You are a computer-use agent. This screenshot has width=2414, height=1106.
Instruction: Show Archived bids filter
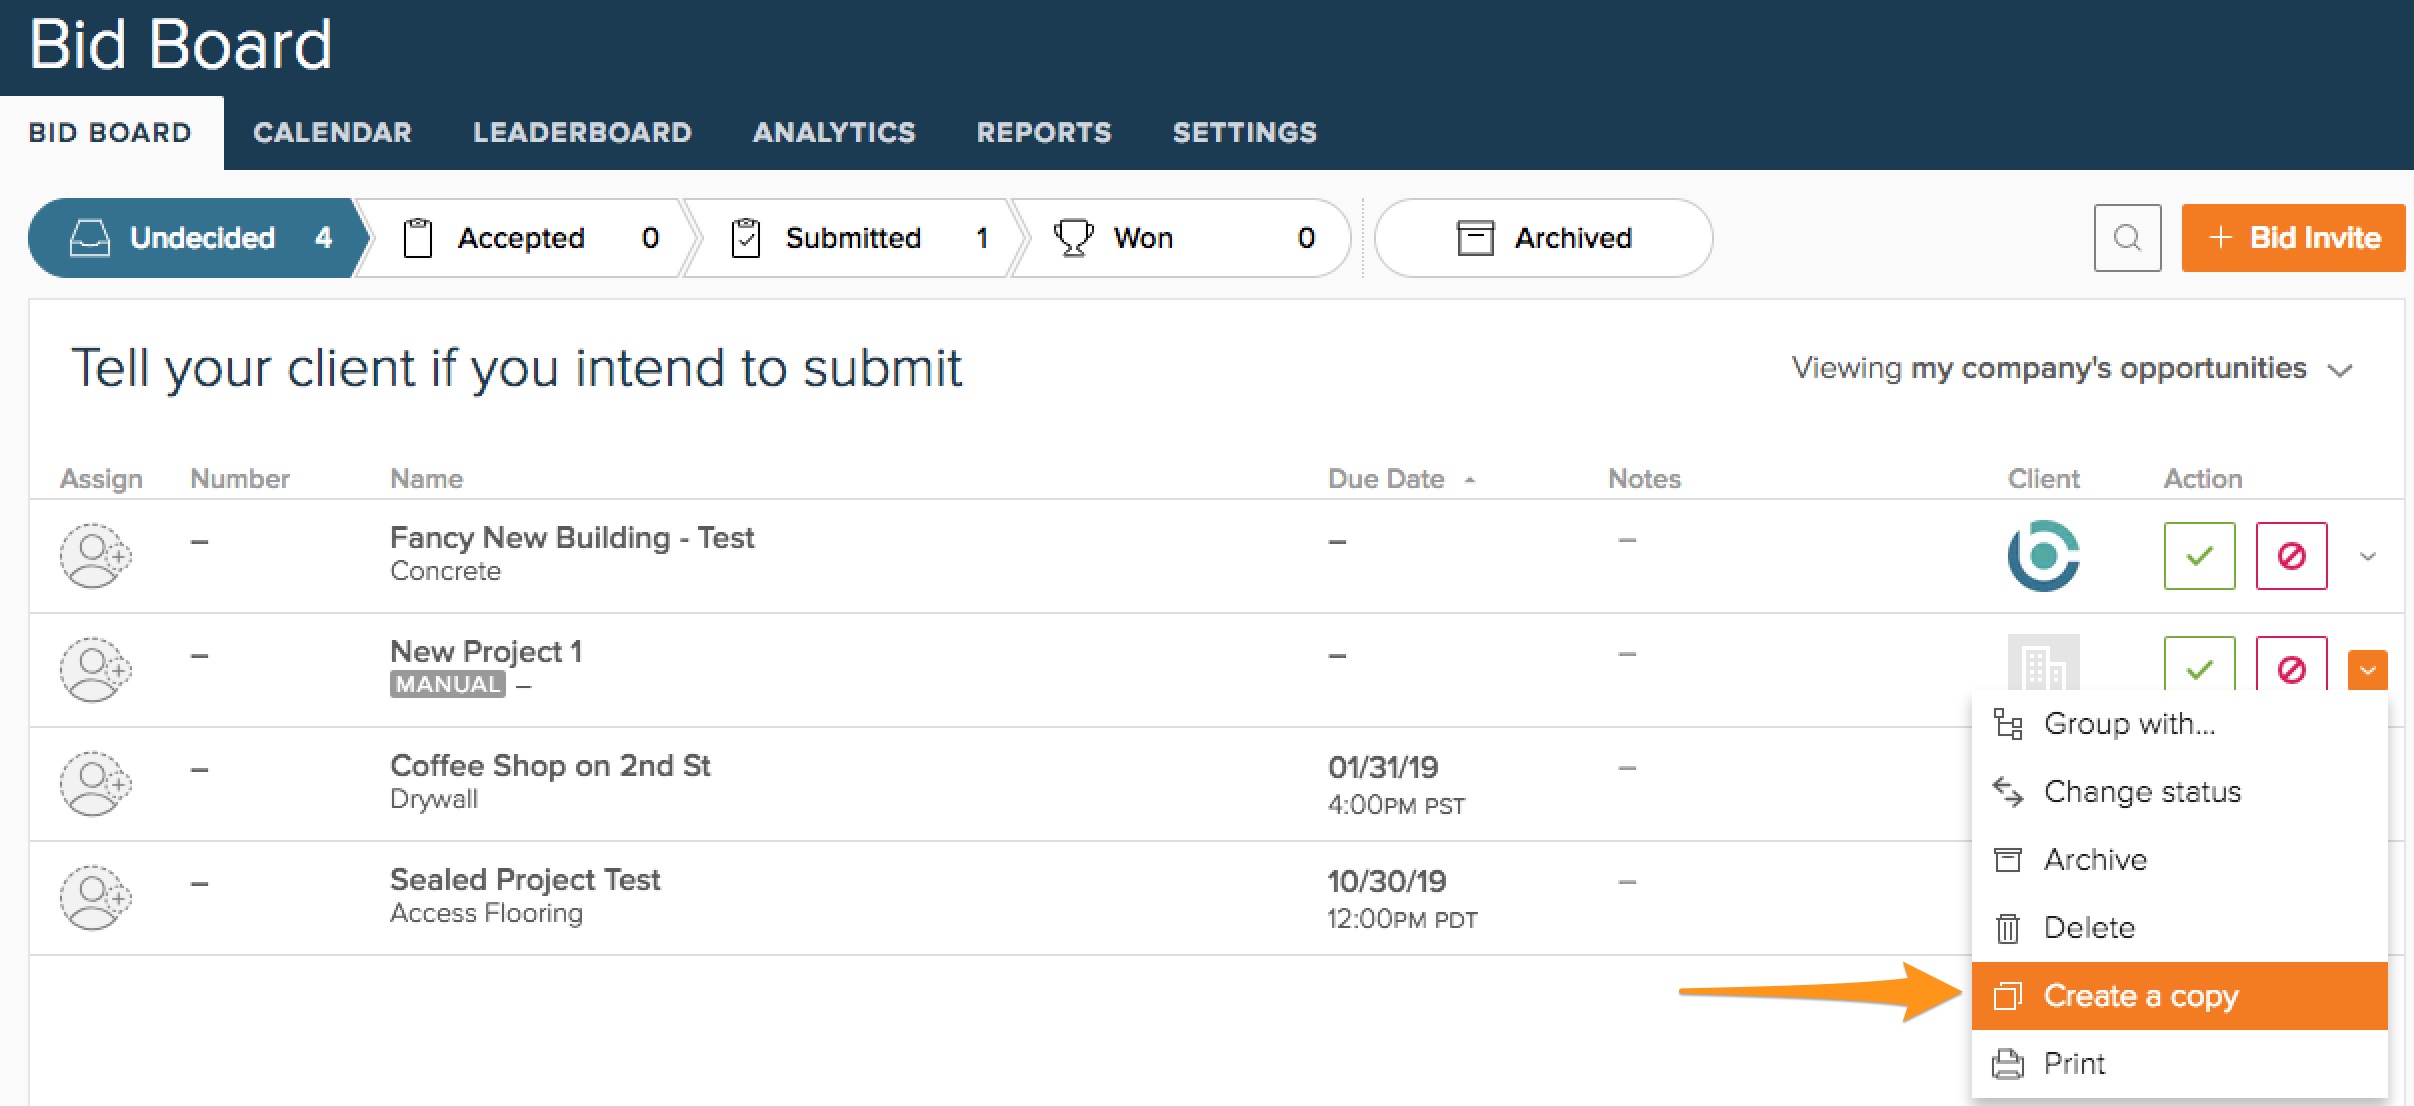pos(1543,238)
